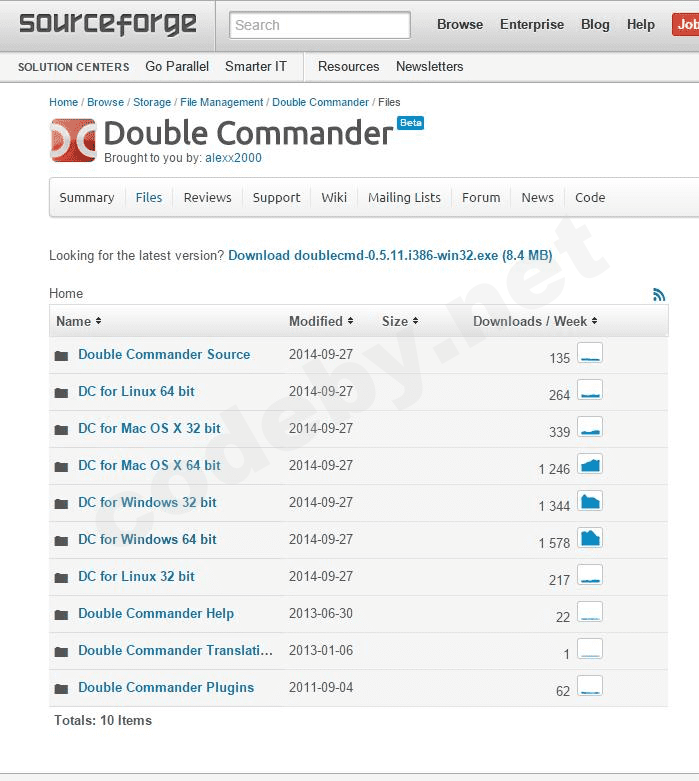Open stats chart for DC for Windows 64 bit
The width and height of the screenshot is (699, 781).
pyautogui.click(x=590, y=537)
